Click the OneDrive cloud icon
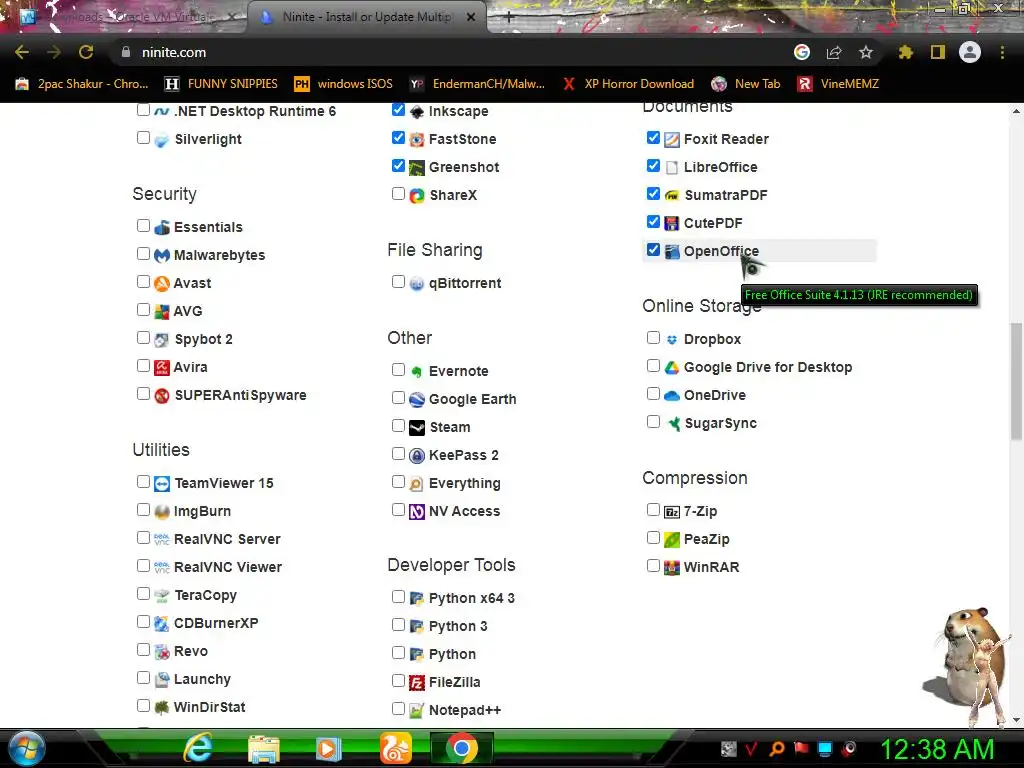Image resolution: width=1024 pixels, height=768 pixels. [671, 396]
